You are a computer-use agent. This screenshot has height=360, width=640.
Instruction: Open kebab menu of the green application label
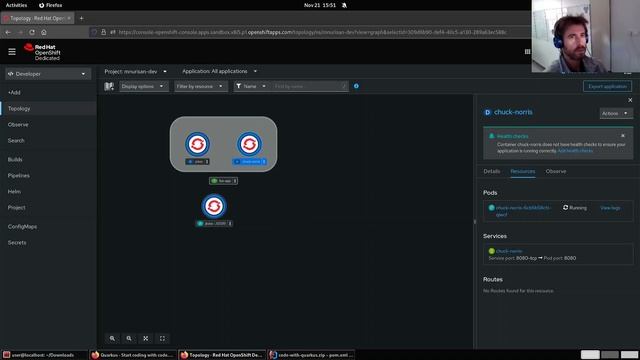tap(235, 181)
